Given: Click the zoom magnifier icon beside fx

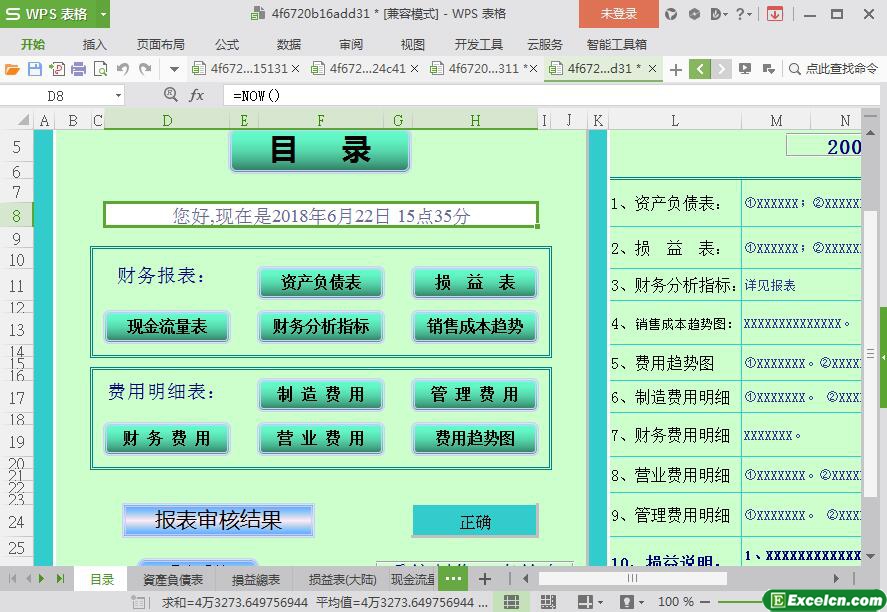Looking at the screenshot, I should coord(170,95).
